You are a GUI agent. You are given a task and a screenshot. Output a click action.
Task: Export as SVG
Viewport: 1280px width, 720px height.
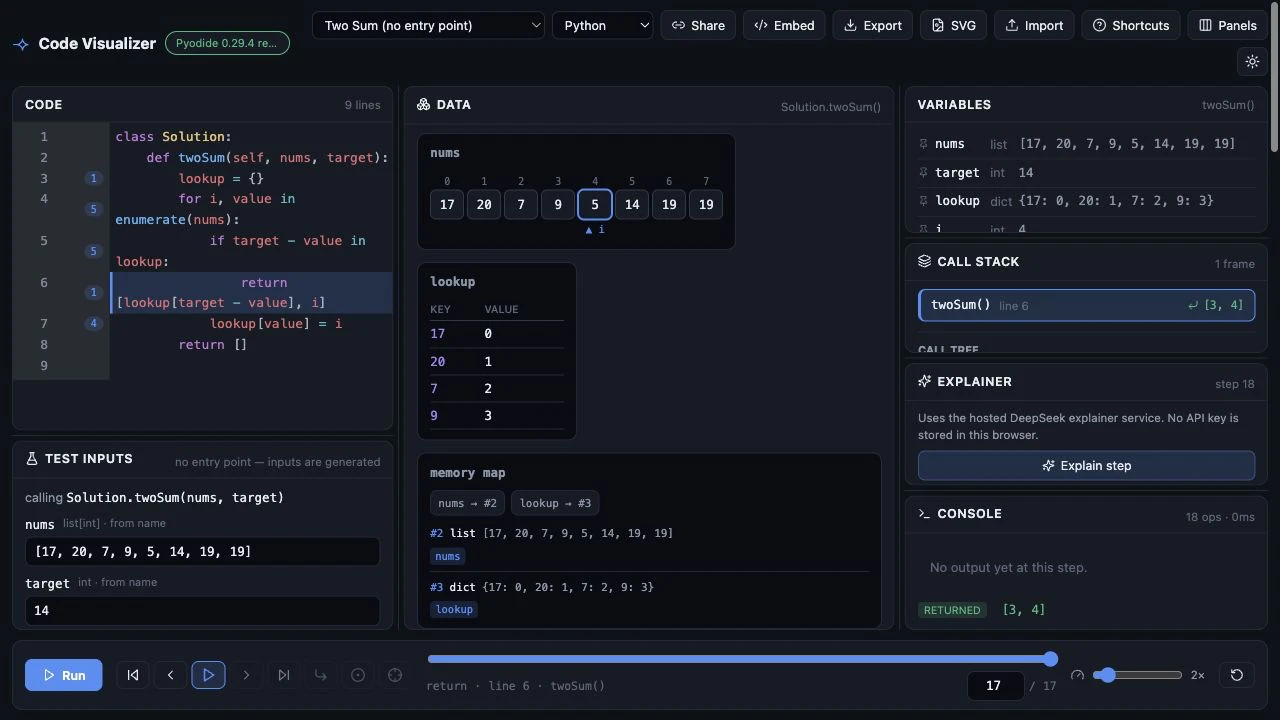click(953, 25)
